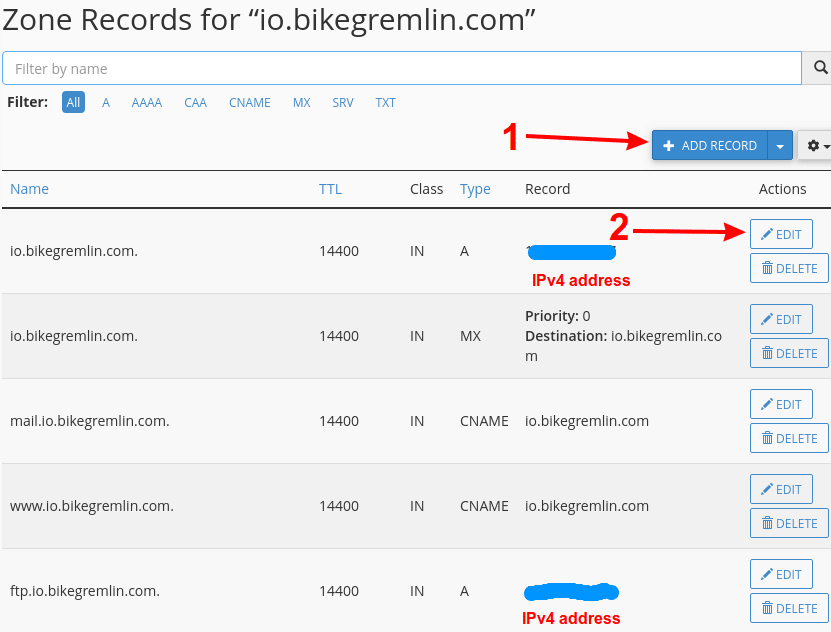Screen dimensions: 831x632
Task: Filter records by AAAA type
Action: click(x=147, y=102)
